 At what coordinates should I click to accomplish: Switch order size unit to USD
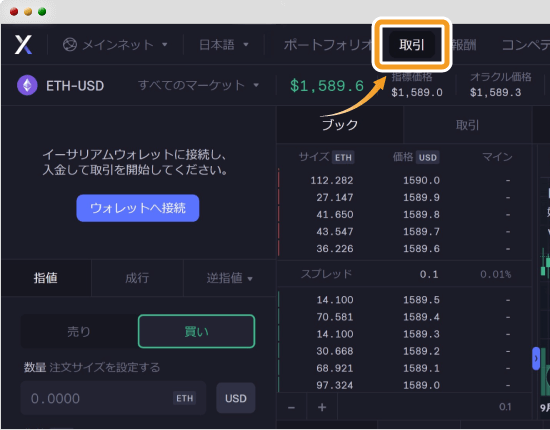point(236,398)
